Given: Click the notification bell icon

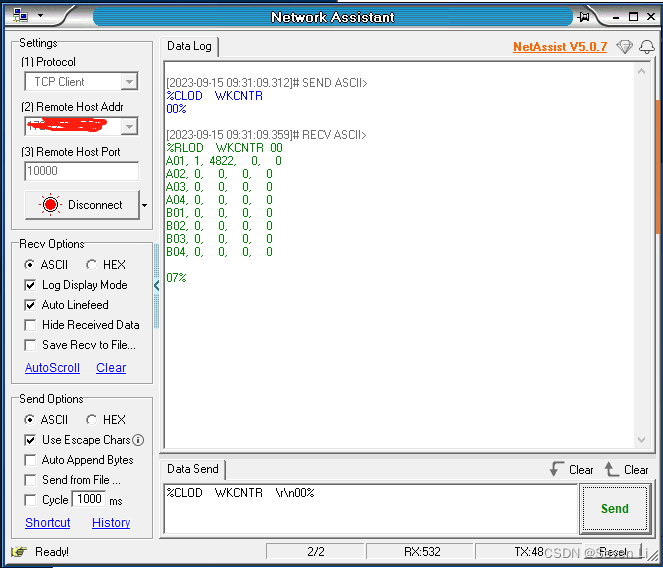Looking at the screenshot, I should coord(647,47).
